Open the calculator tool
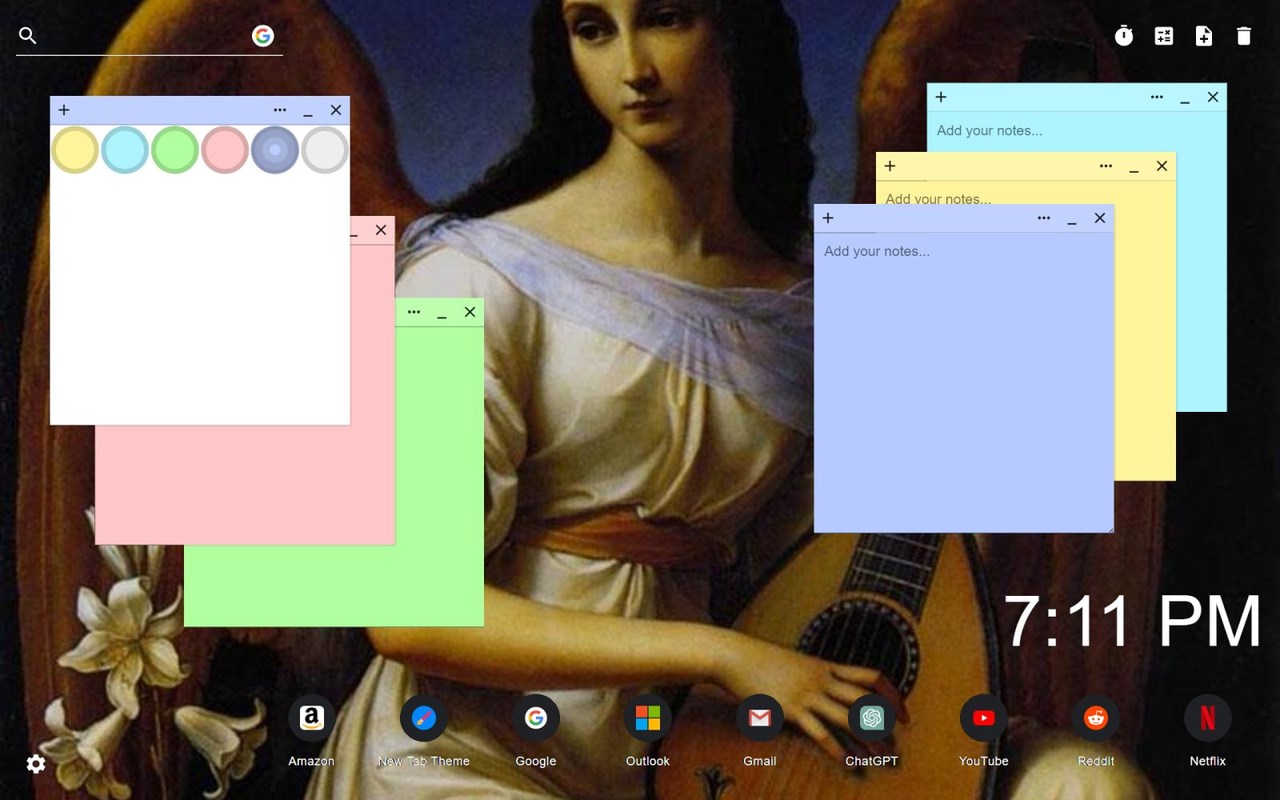The image size is (1280, 800). pos(1164,36)
